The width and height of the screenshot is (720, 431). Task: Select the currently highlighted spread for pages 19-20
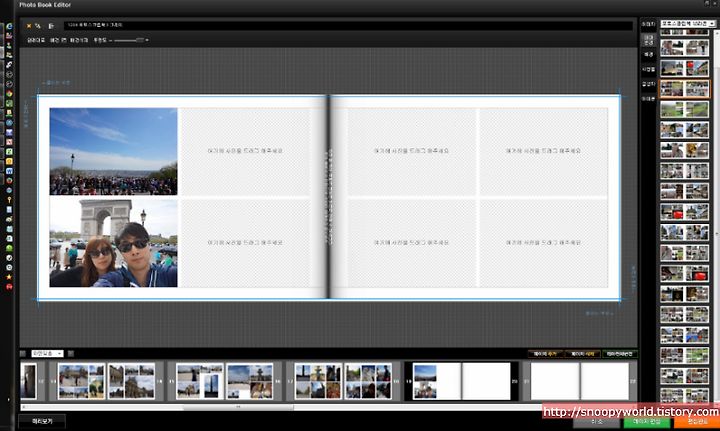click(461, 381)
